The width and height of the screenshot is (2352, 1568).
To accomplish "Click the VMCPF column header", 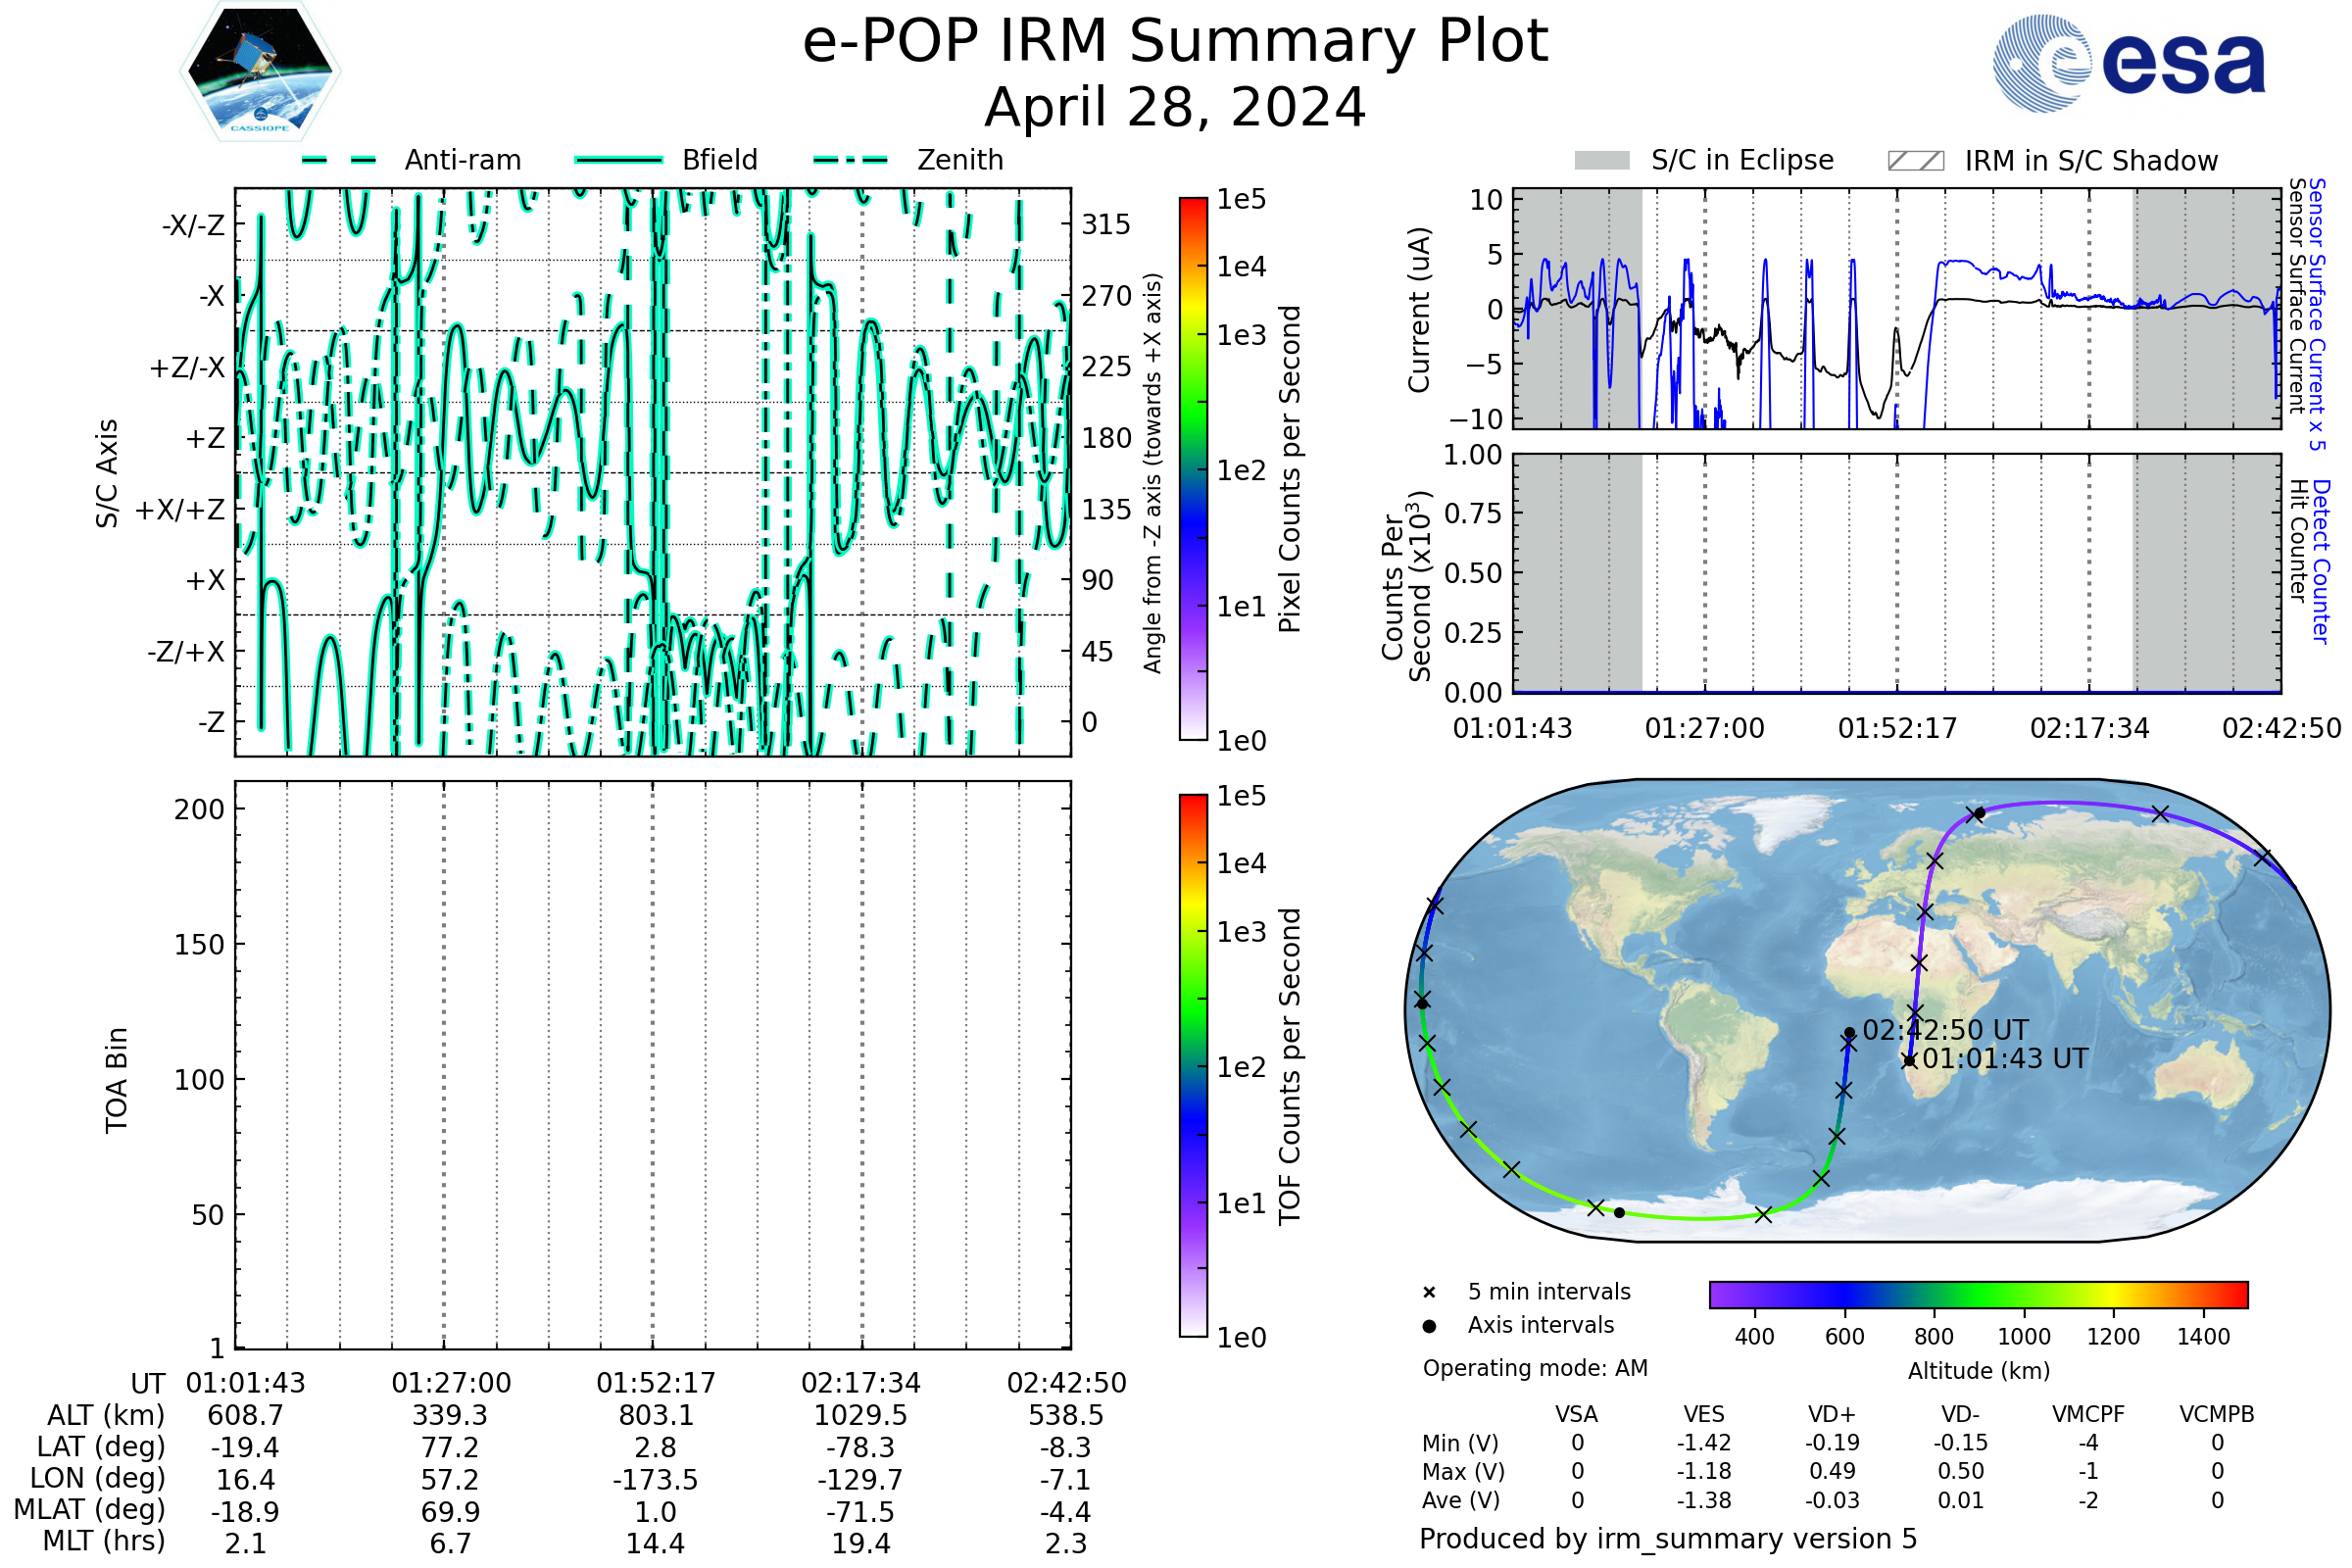I will pyautogui.click(x=2088, y=1415).
